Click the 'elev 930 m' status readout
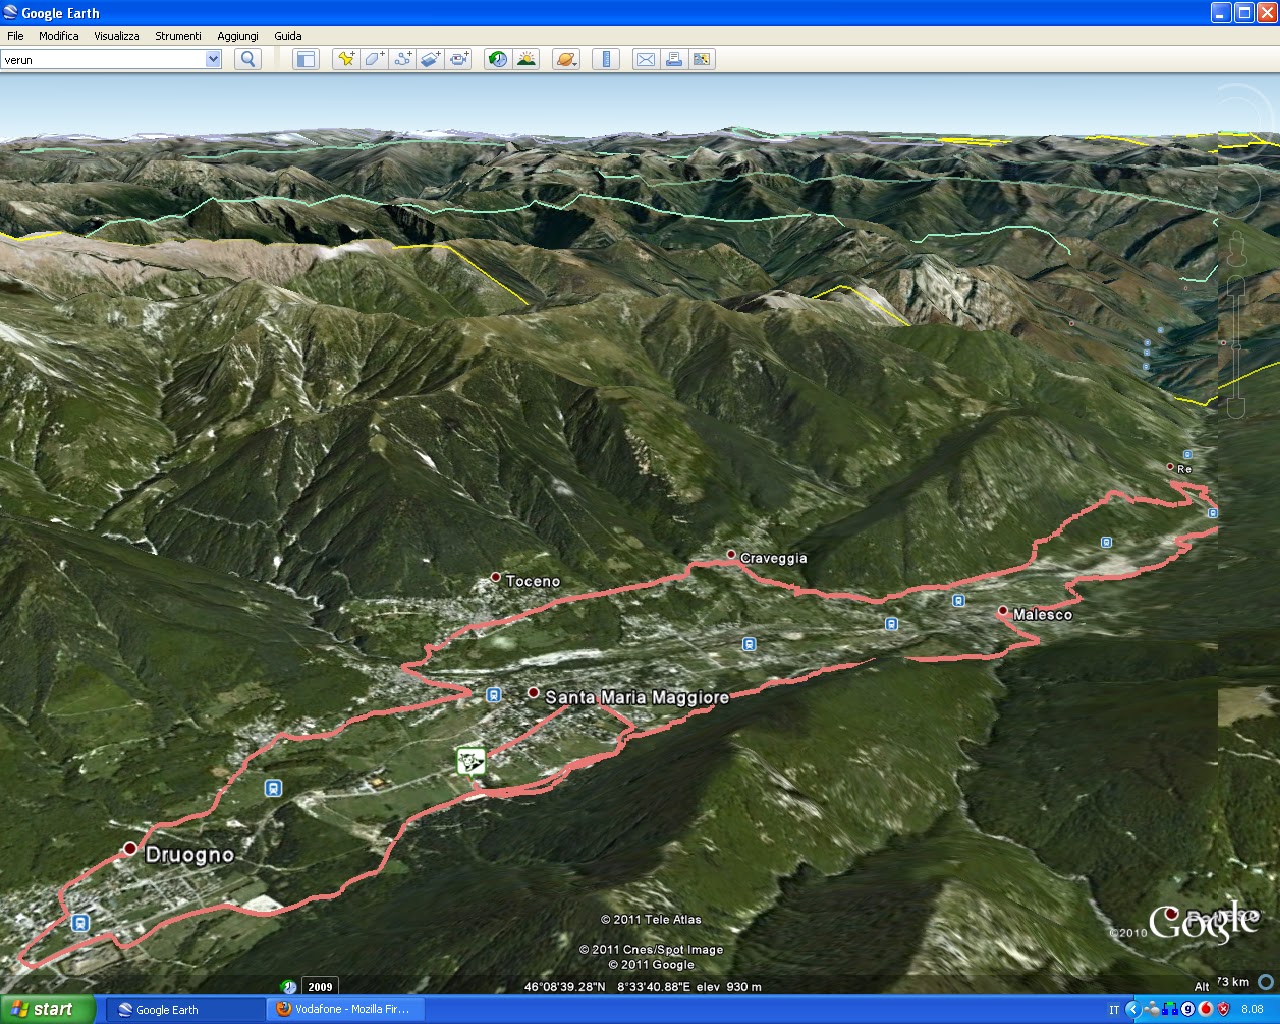Screen dimensions: 1280x1024 (729, 987)
